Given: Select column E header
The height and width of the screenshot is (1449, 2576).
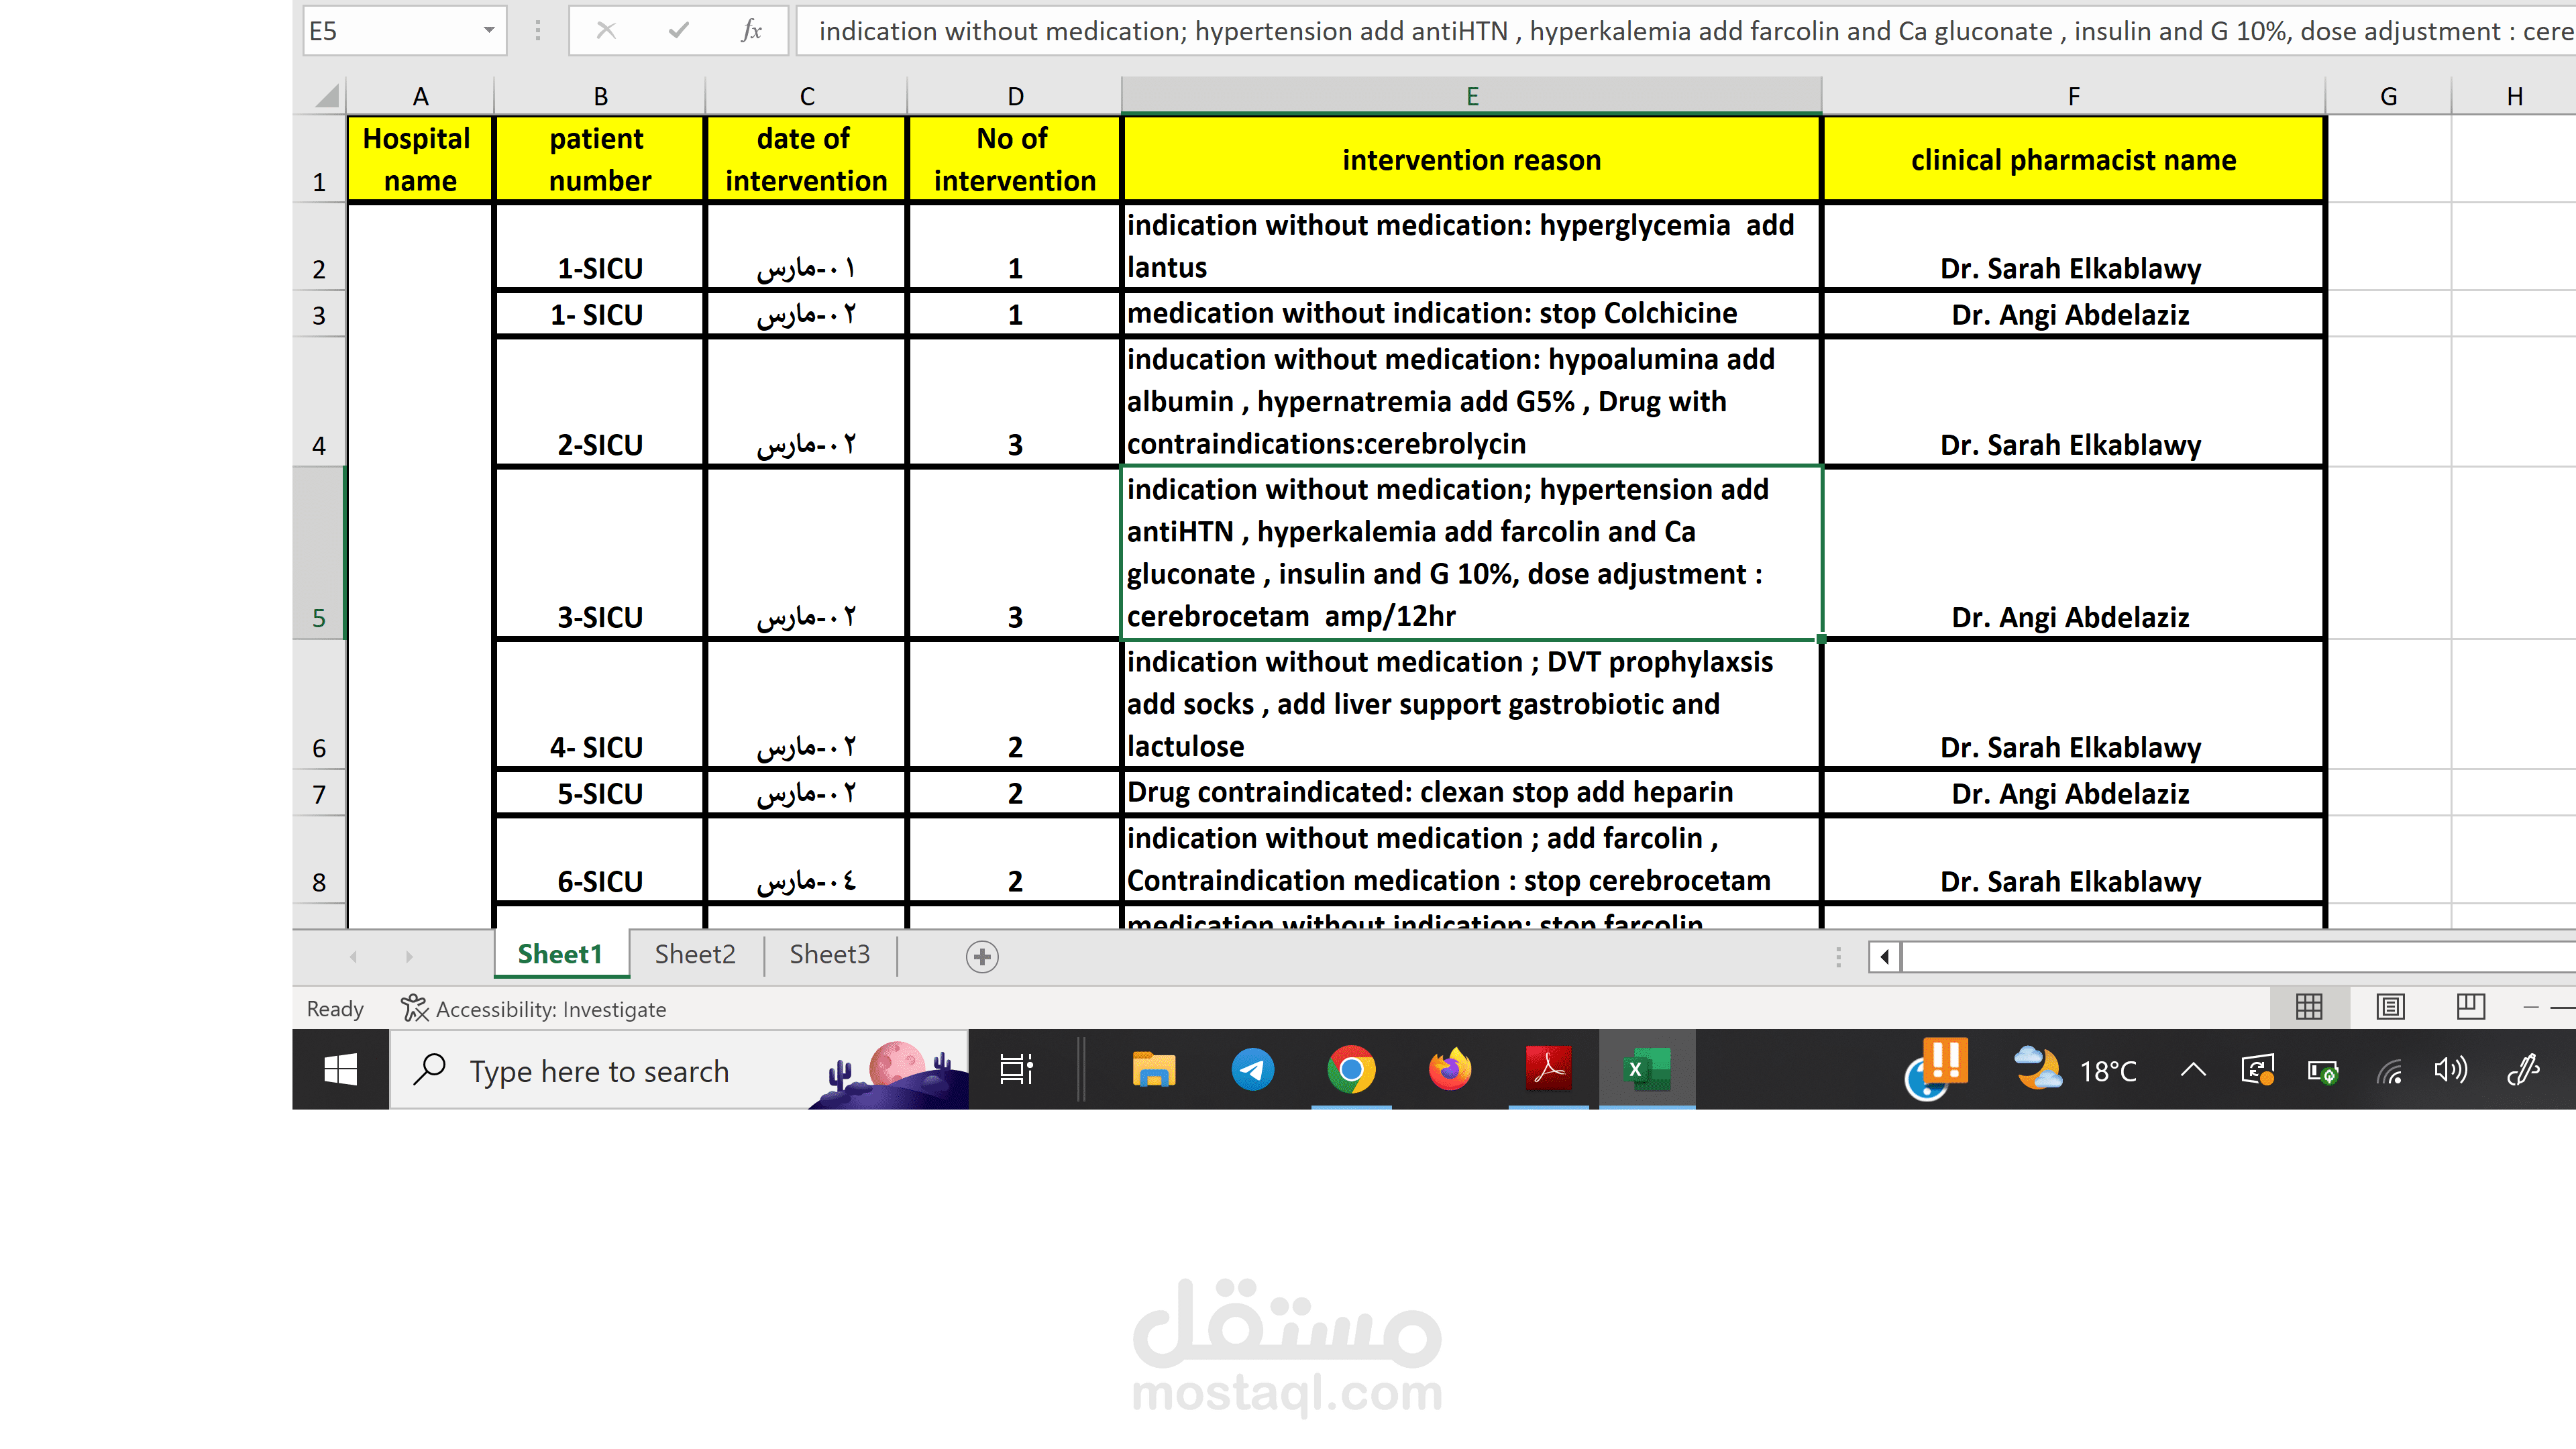Looking at the screenshot, I should (x=1472, y=96).
